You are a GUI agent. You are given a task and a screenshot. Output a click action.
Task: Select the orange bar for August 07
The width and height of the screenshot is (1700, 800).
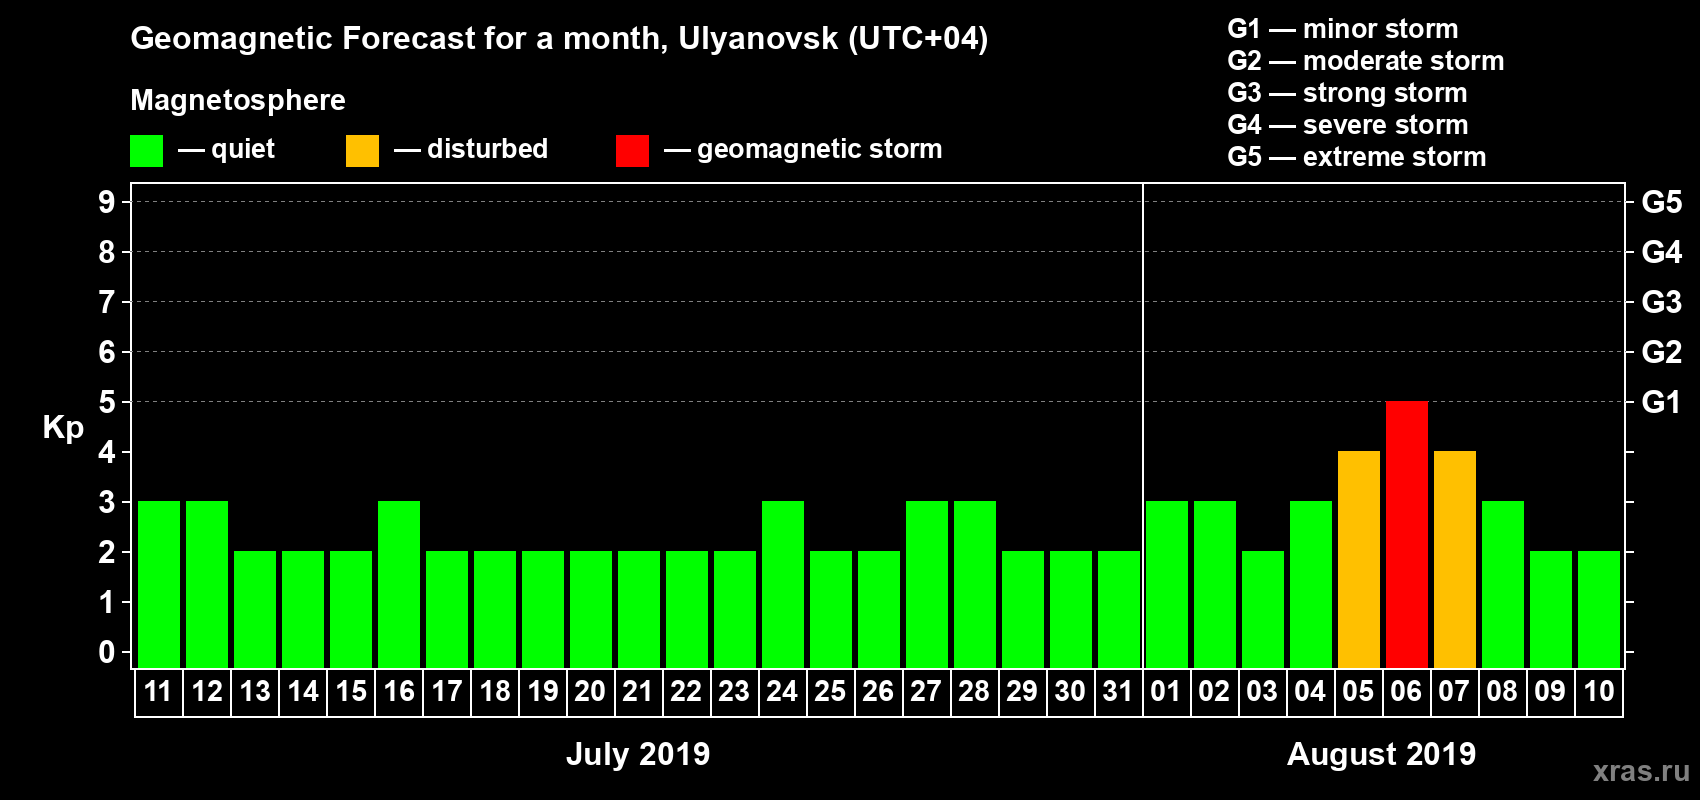[x=1454, y=560]
